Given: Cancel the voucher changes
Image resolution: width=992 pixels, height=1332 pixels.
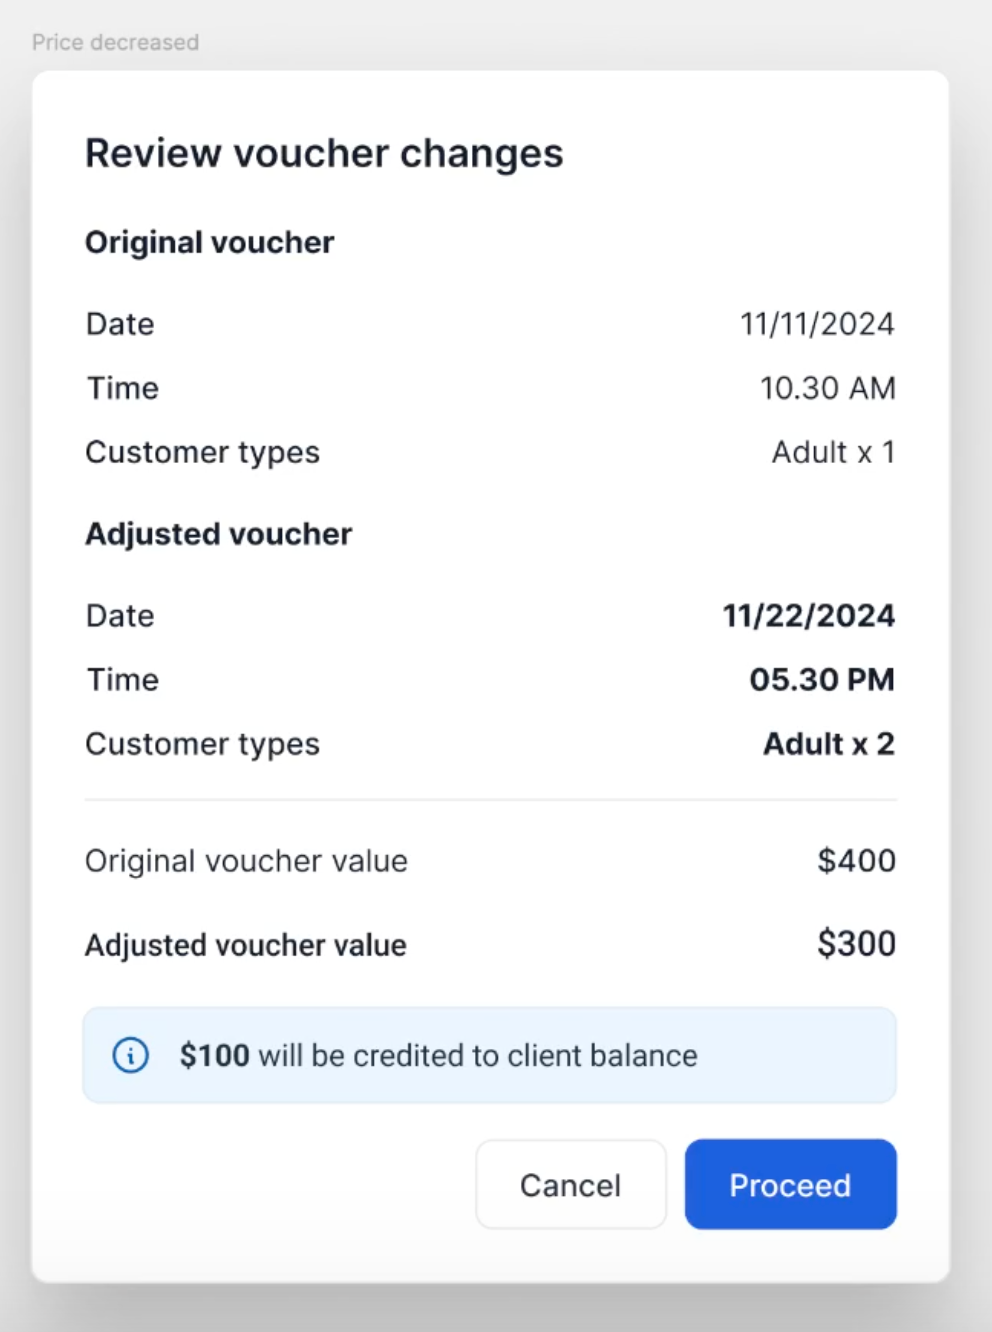Looking at the screenshot, I should [570, 1185].
